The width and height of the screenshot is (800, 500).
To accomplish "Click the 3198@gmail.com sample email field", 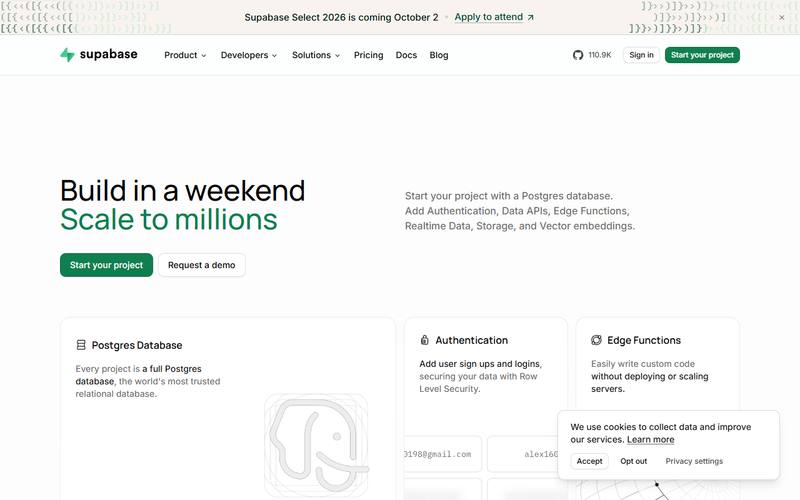I will (x=442, y=454).
